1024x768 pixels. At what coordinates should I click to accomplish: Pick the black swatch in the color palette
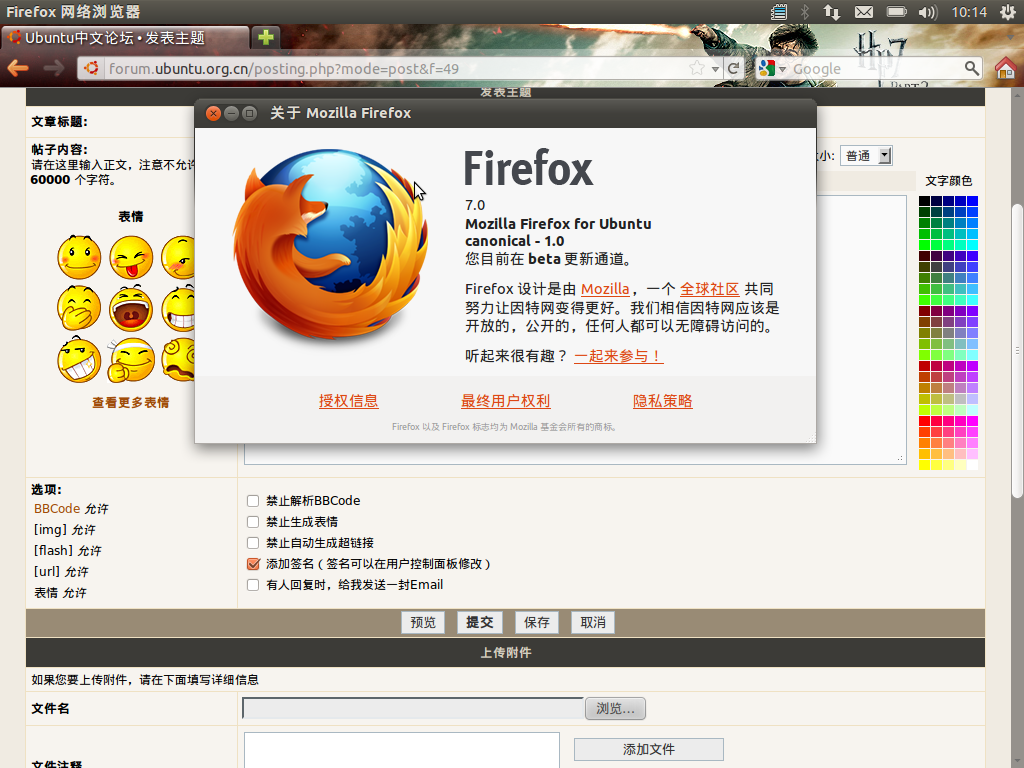924,200
